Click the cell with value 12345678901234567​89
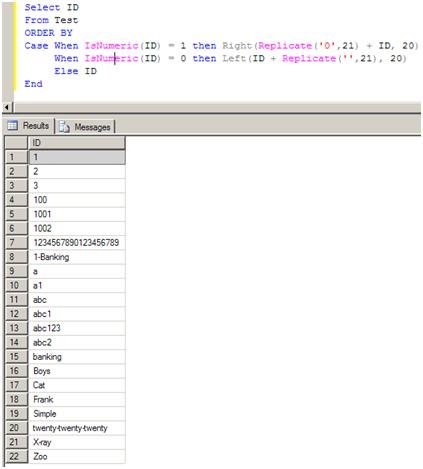 coord(77,243)
